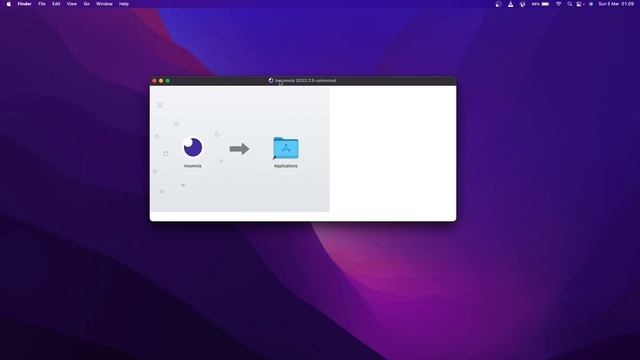The height and width of the screenshot is (360, 640).
Task: Click the battery status indicator
Action: (x=541, y=4)
